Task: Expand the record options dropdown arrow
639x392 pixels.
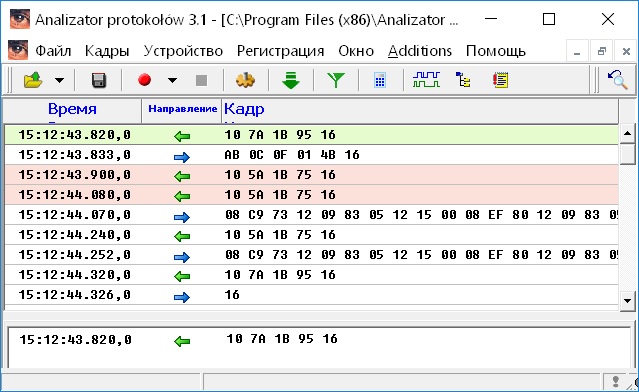Action: 172,80
